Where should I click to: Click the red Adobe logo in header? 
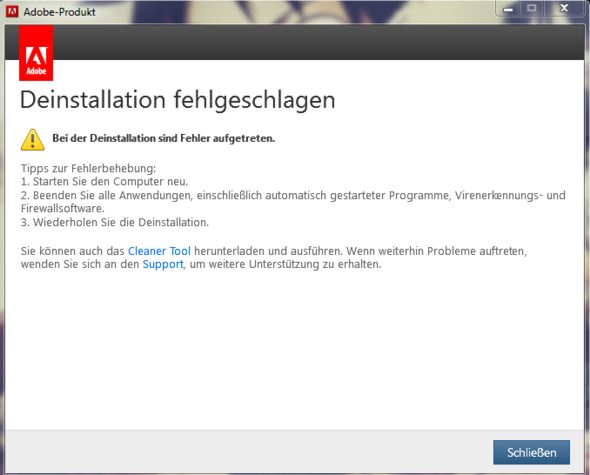[36, 53]
